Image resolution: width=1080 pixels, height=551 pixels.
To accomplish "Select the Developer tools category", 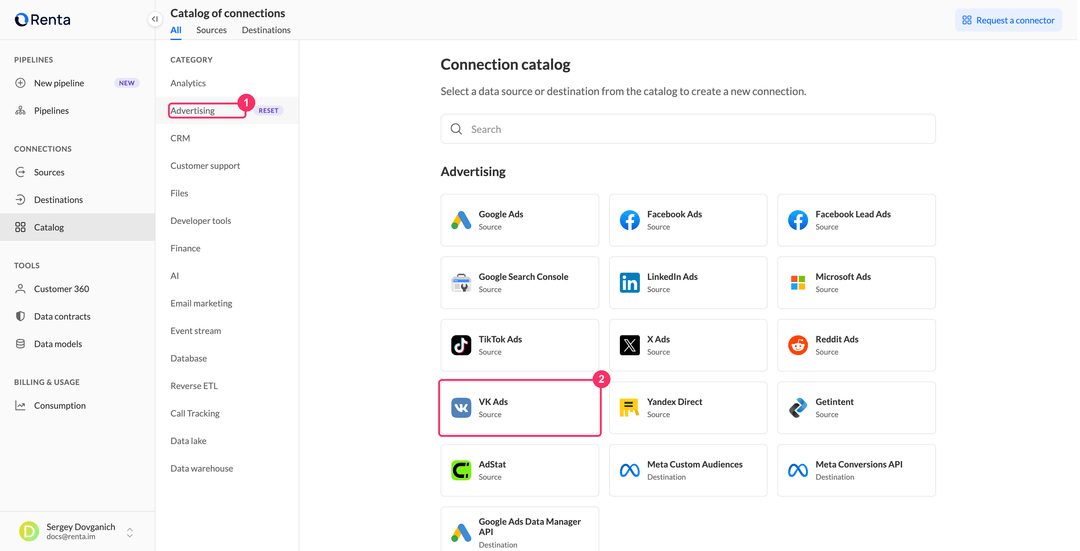I will (200, 221).
